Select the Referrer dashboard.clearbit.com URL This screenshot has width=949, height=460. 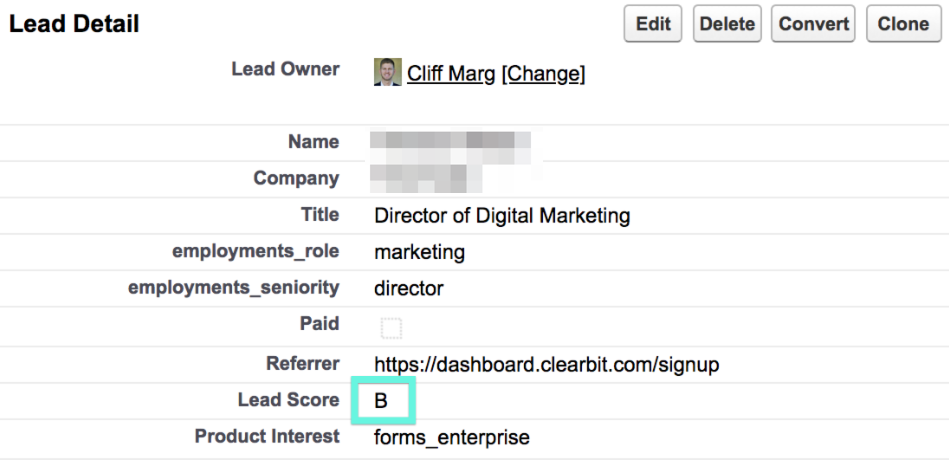[547, 365]
